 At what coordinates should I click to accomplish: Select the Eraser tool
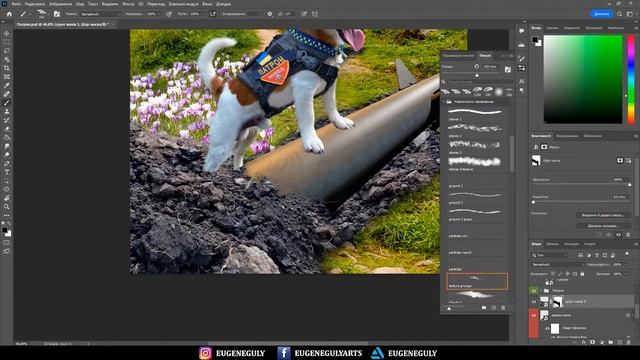pyautogui.click(x=7, y=129)
